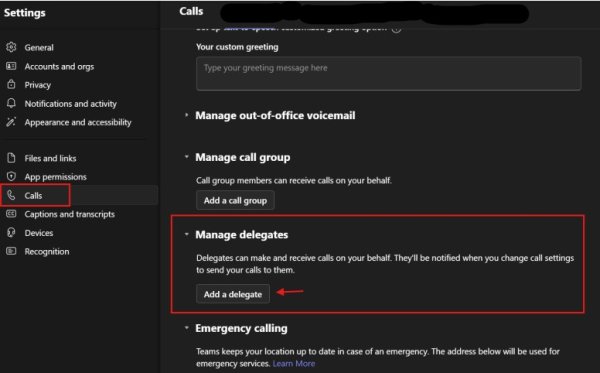
Task: Click the Calls phone icon
Action: pos(11,195)
